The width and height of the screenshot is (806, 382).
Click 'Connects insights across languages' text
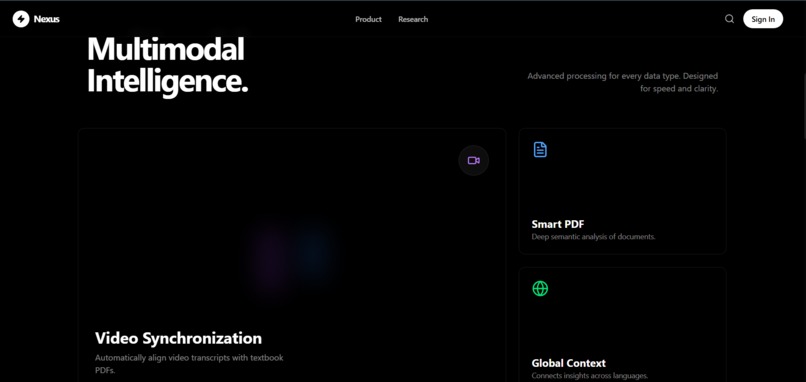coord(590,376)
